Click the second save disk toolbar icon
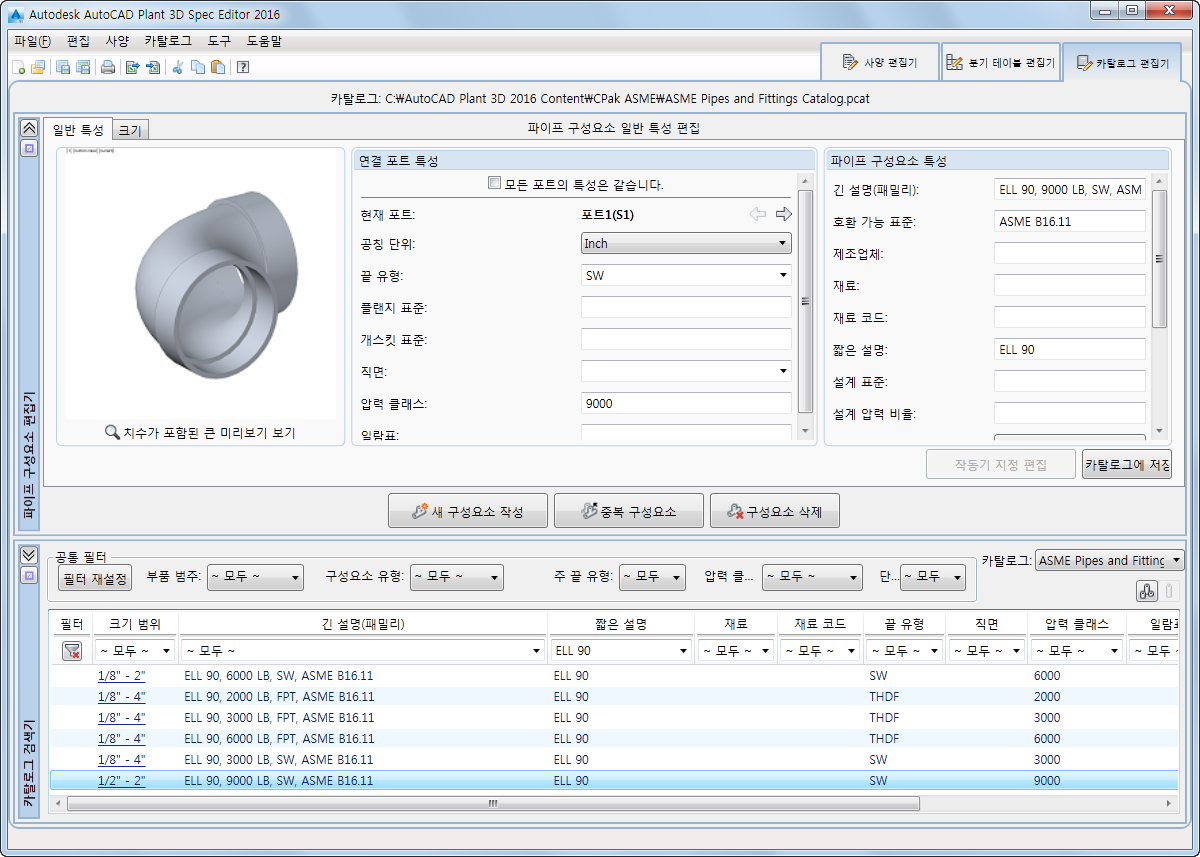The height and width of the screenshot is (857, 1200). coord(83,67)
